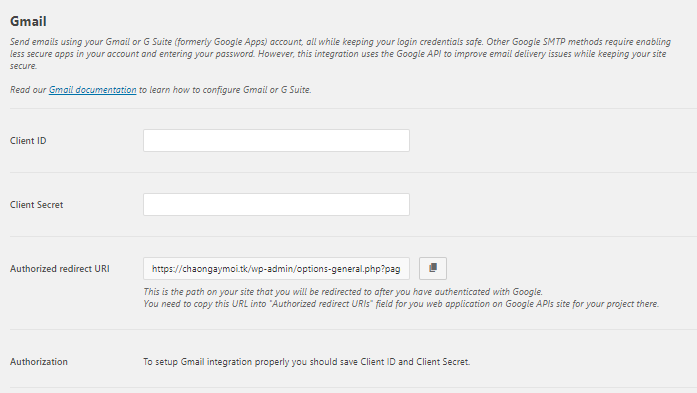697x393 pixels.
Task: Open the Gmail documentation link
Action: click(92, 90)
